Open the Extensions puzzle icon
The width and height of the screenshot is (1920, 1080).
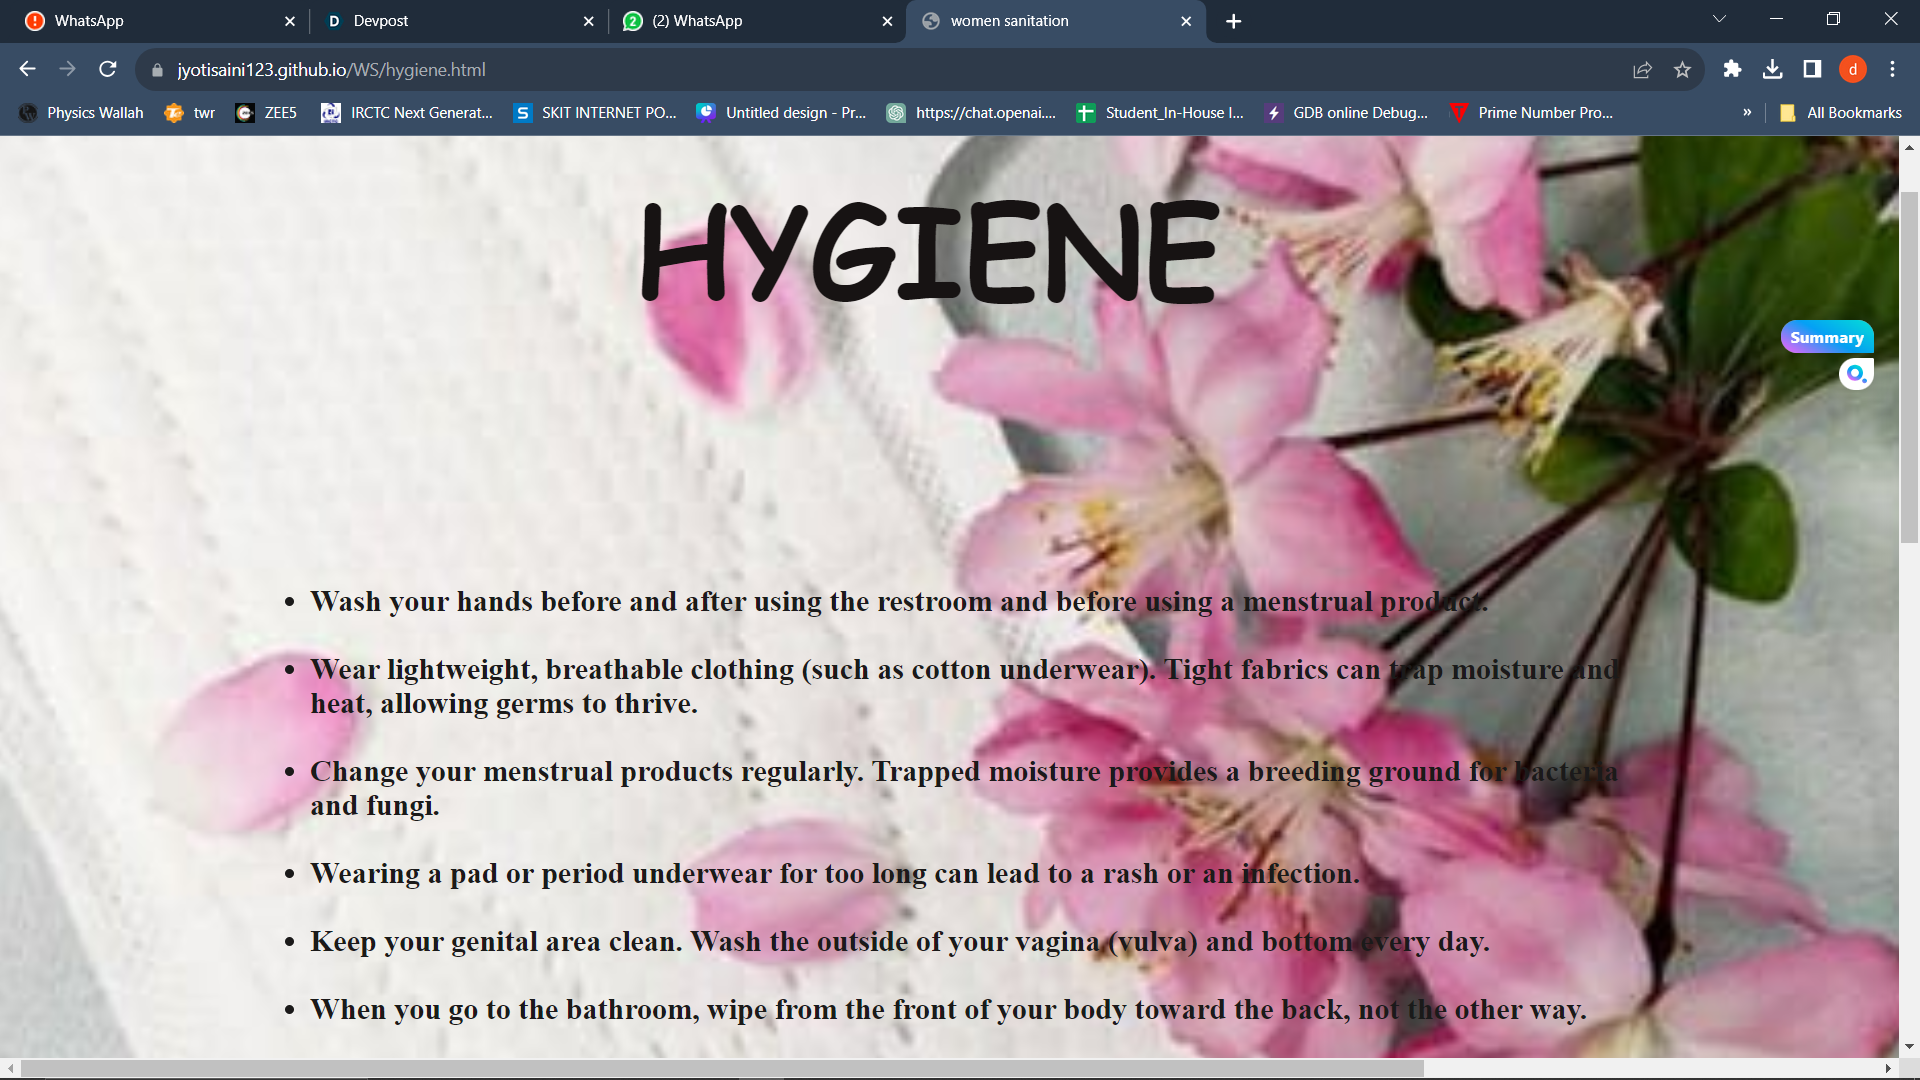(x=1732, y=69)
